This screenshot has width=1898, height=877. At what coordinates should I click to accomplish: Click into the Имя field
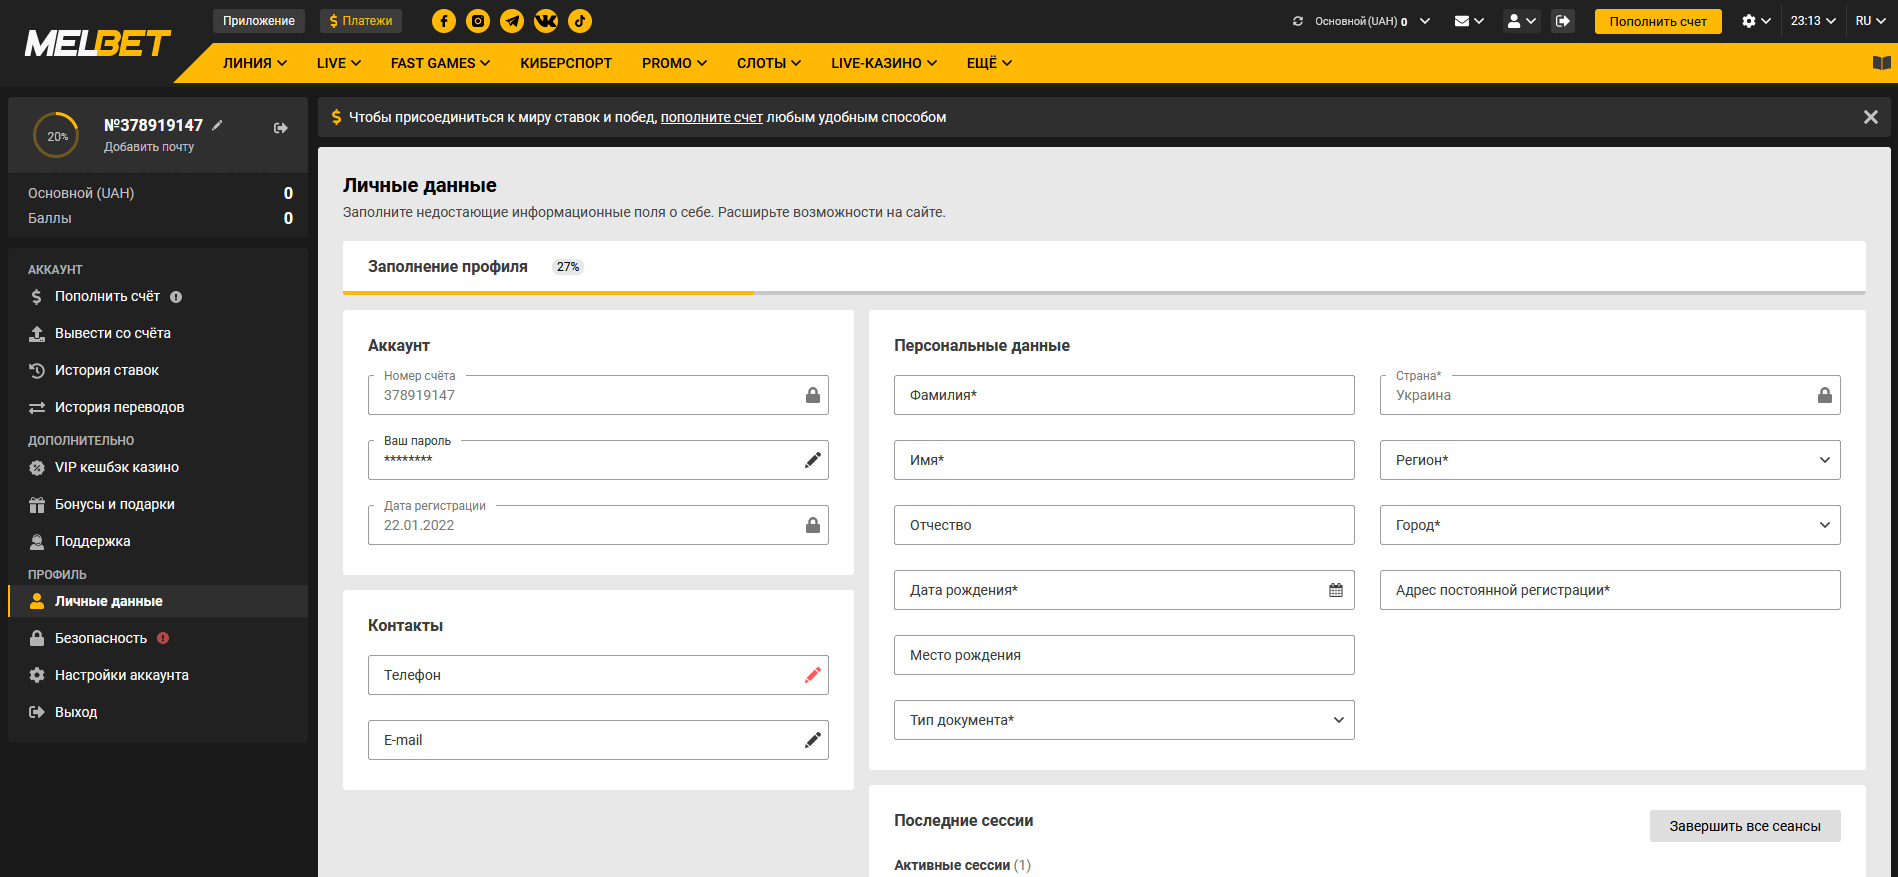pyautogui.click(x=1124, y=460)
